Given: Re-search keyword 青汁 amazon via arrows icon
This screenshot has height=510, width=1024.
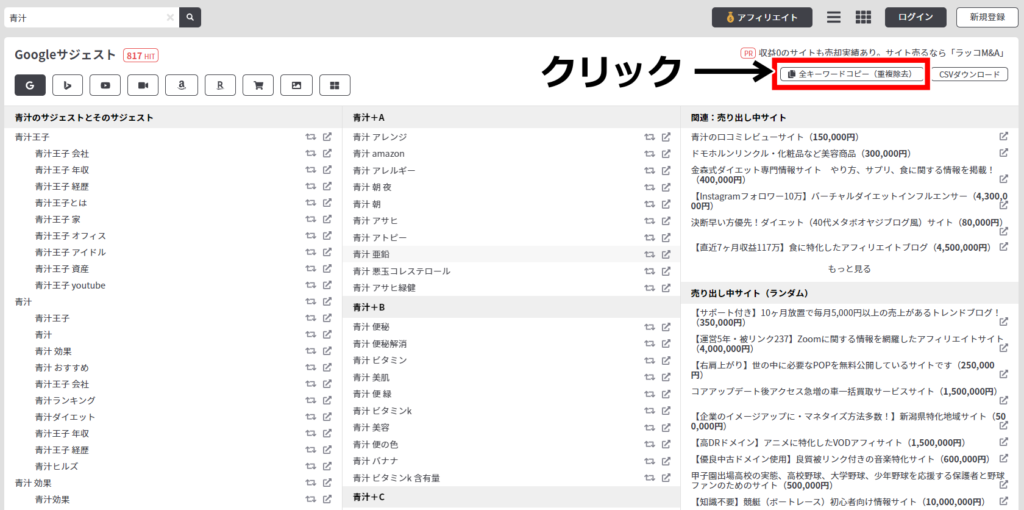Looking at the screenshot, I should [x=649, y=154].
